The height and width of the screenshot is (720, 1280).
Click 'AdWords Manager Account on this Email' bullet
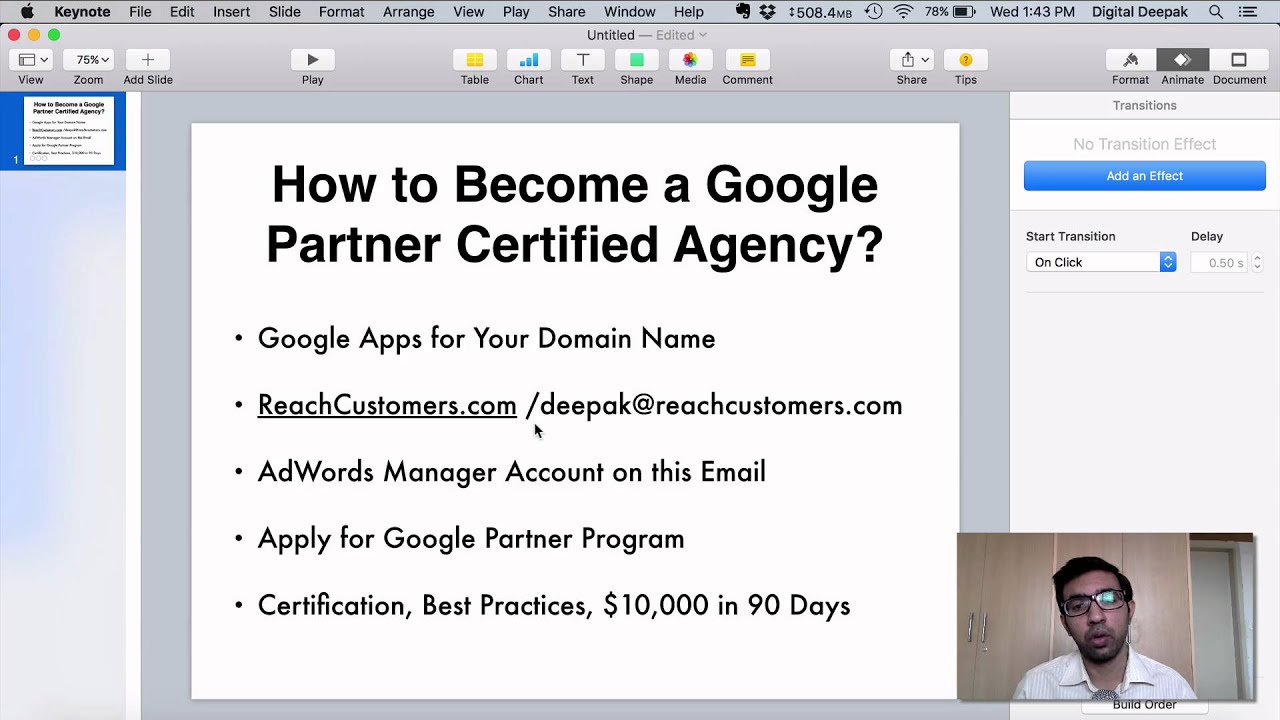click(x=511, y=472)
